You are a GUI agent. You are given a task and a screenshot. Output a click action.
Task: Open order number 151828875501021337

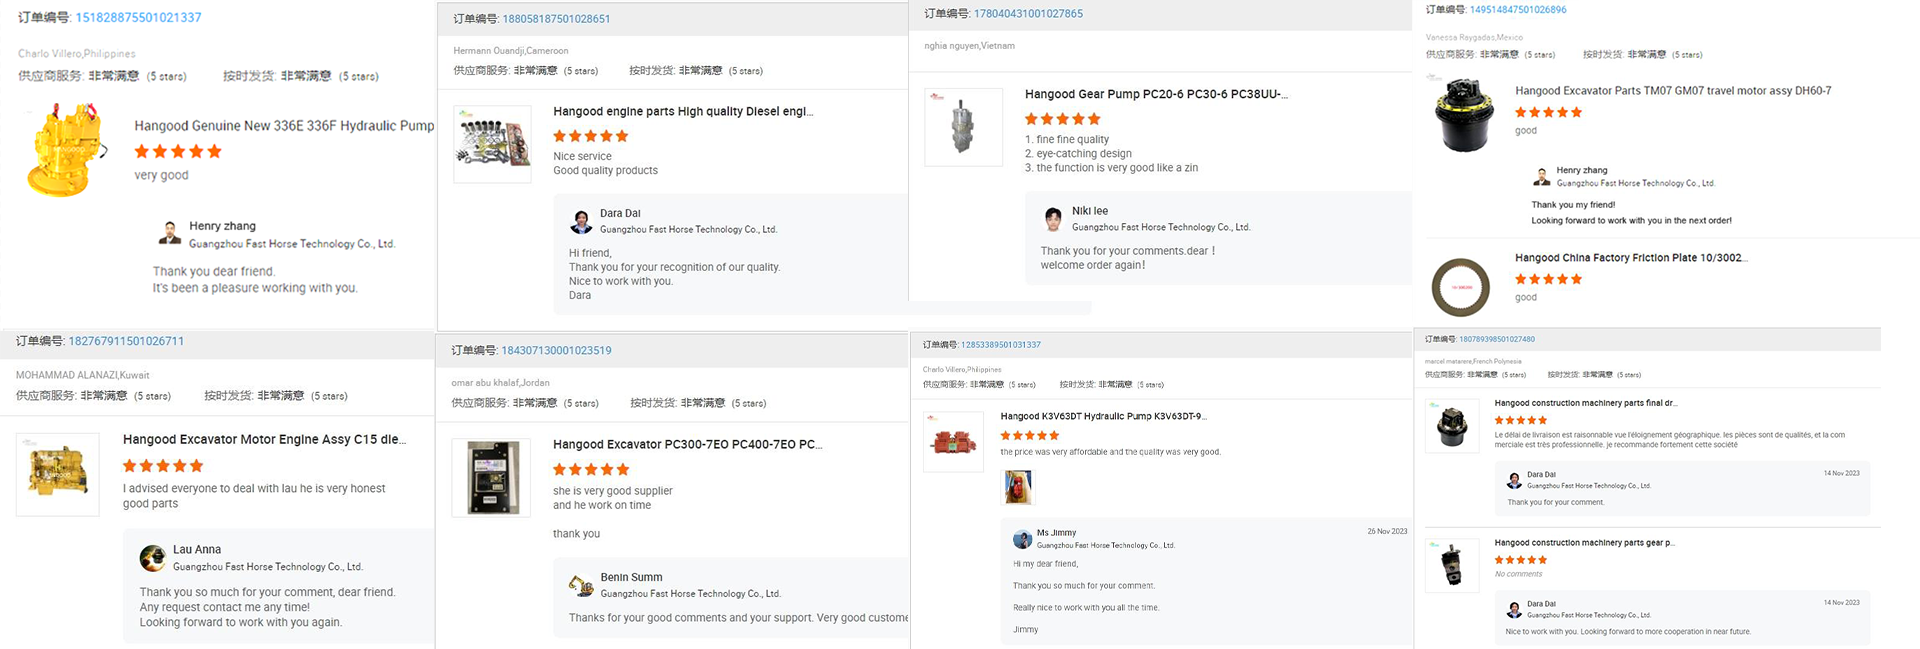[x=138, y=17]
